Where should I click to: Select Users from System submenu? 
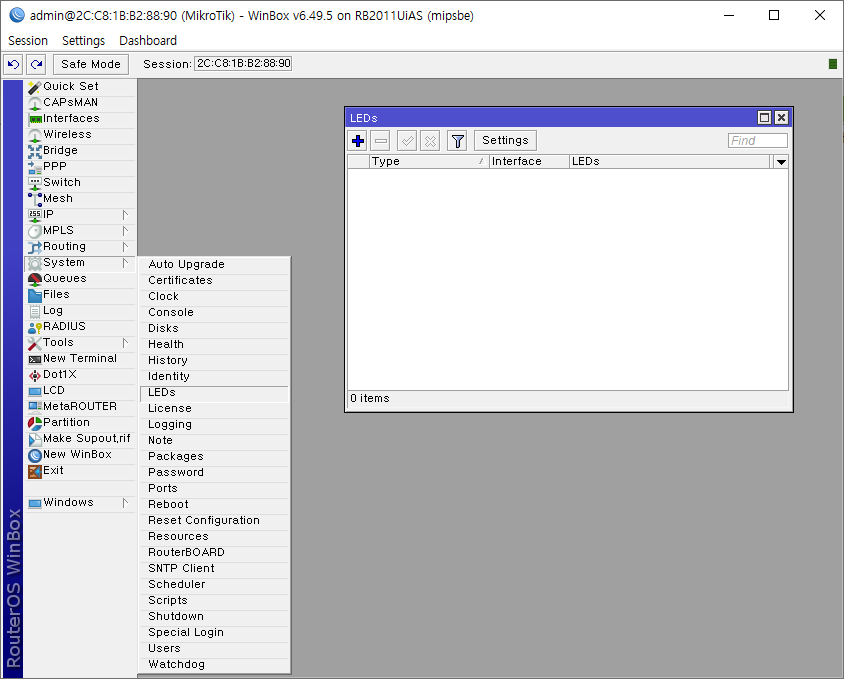coord(214,648)
